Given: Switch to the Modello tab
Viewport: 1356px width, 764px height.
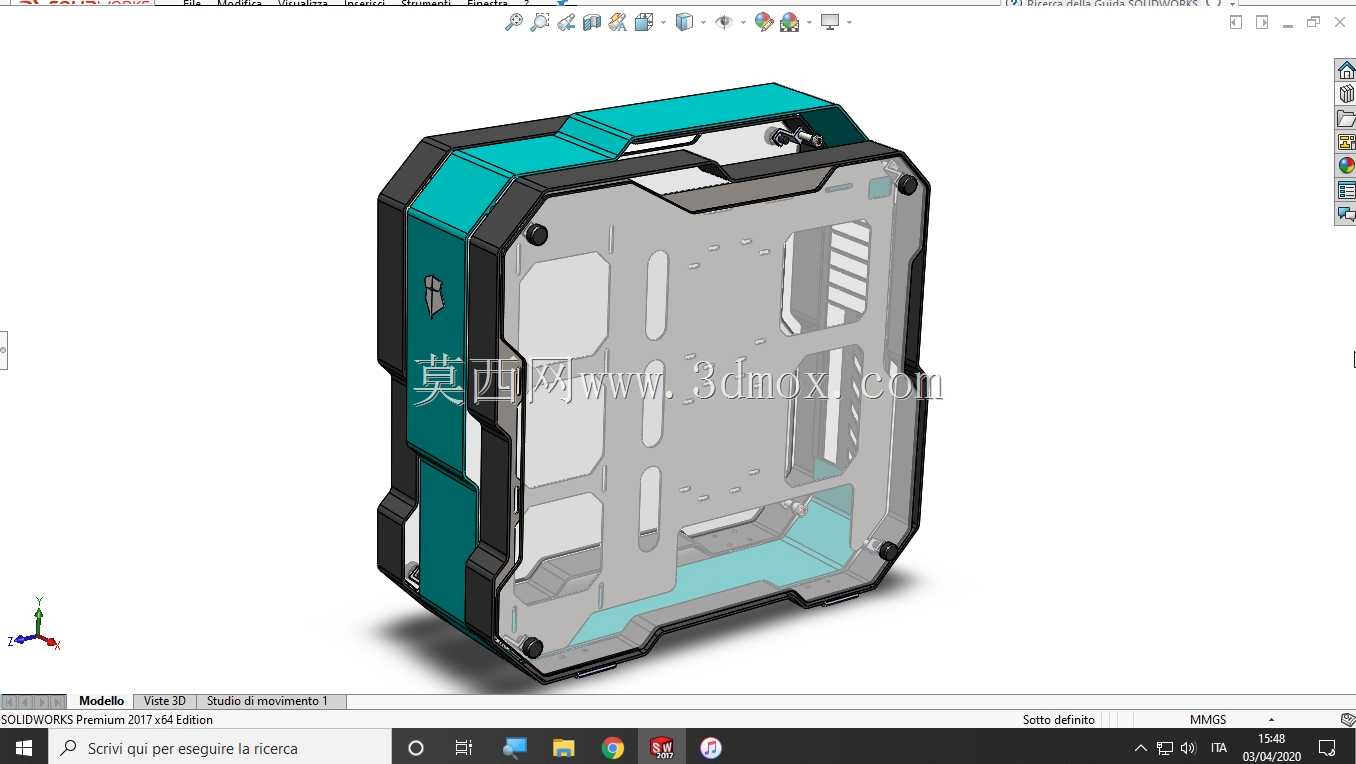Looking at the screenshot, I should (102, 701).
